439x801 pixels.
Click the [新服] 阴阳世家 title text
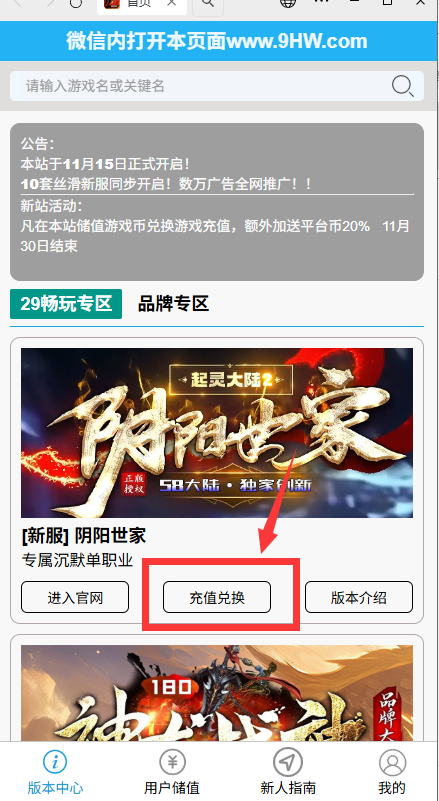[84, 536]
